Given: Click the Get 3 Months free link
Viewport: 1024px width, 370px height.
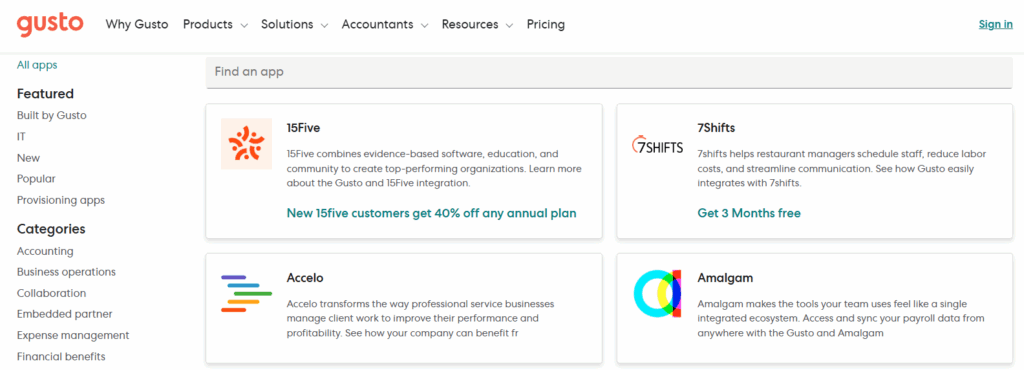Looking at the screenshot, I should pos(749,213).
